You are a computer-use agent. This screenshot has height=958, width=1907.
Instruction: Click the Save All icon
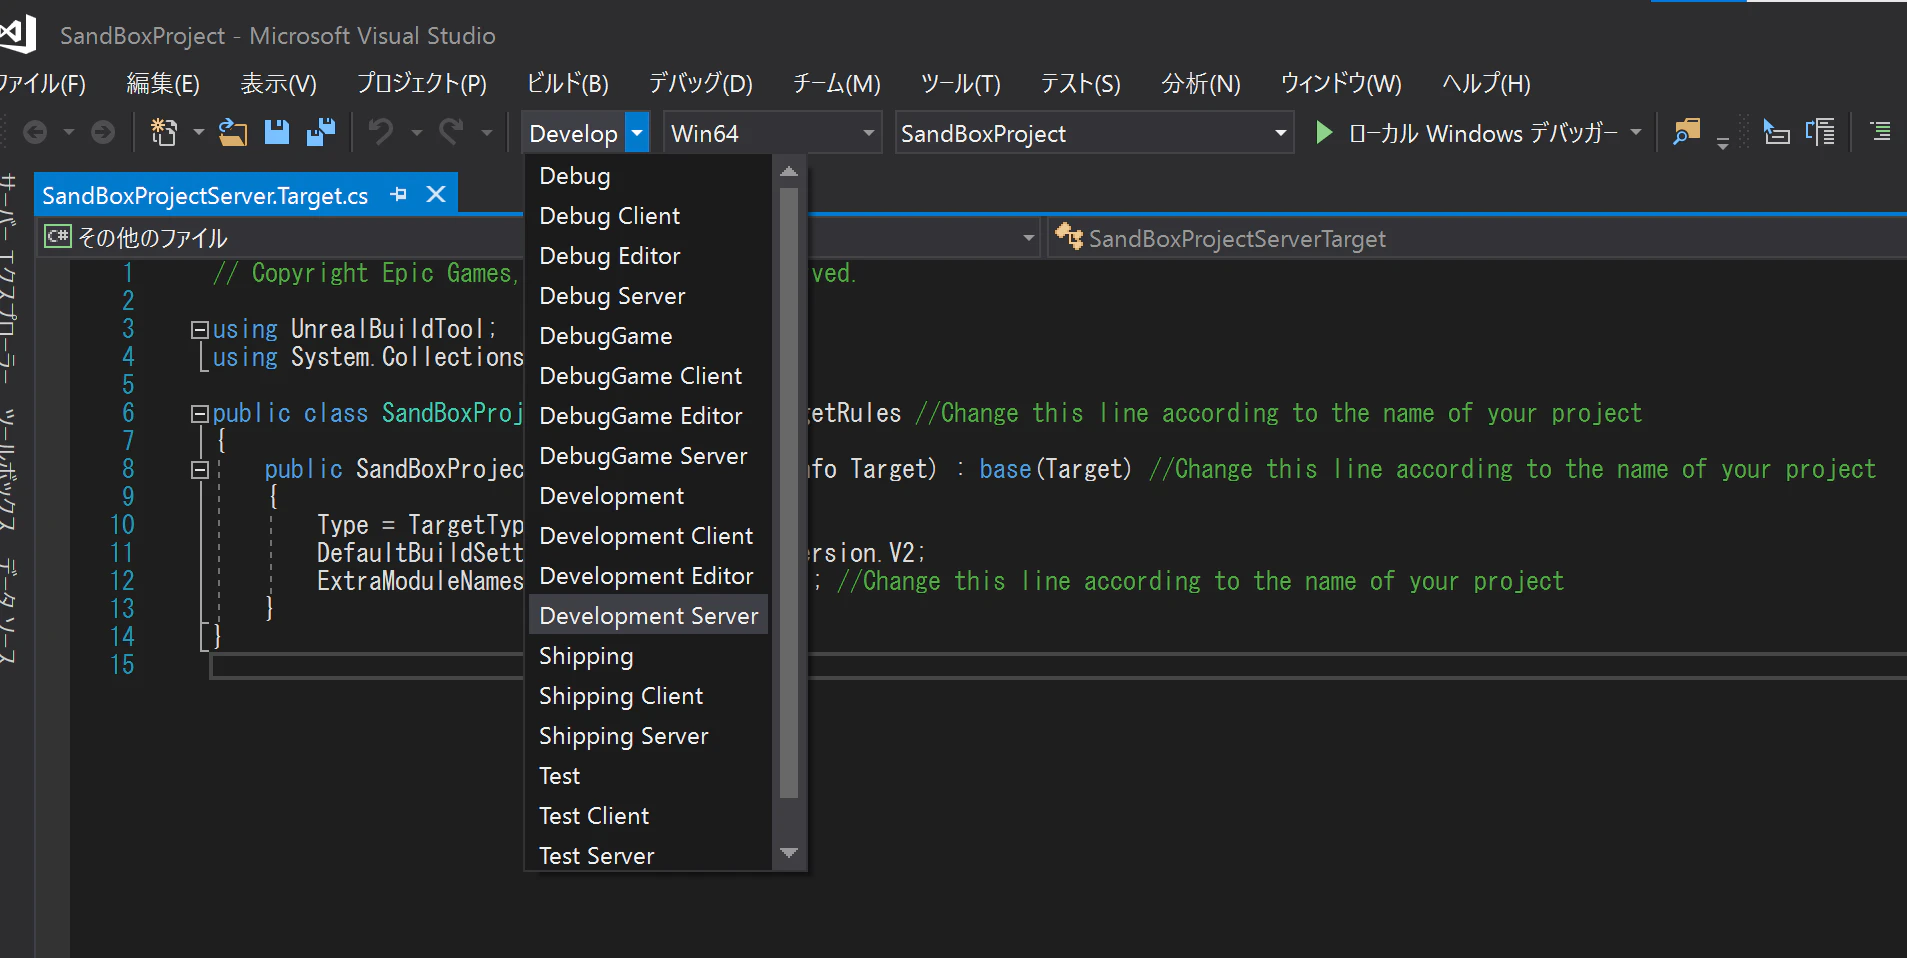[x=321, y=132]
